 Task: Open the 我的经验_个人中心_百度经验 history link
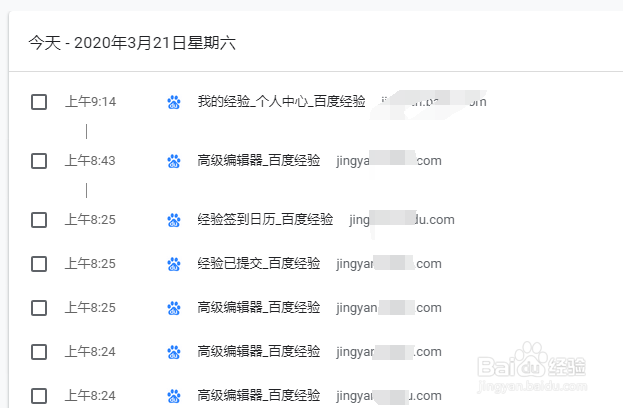281,102
